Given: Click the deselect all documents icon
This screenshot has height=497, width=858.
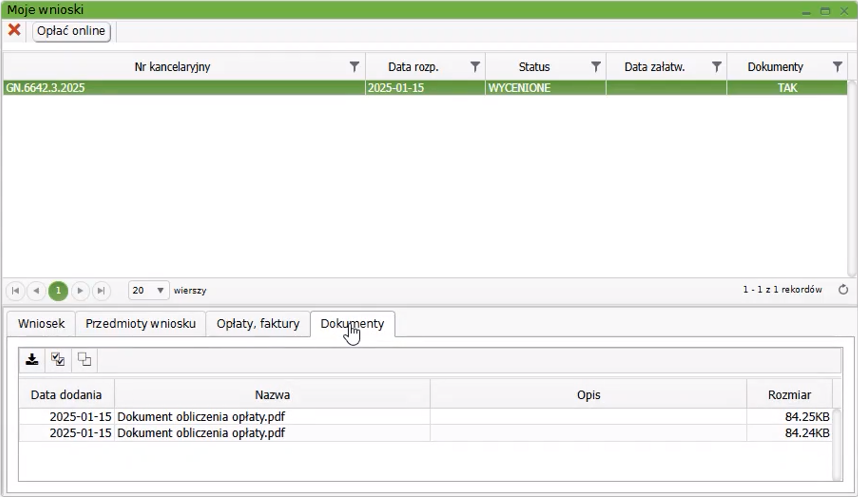Looking at the screenshot, I should pos(84,360).
